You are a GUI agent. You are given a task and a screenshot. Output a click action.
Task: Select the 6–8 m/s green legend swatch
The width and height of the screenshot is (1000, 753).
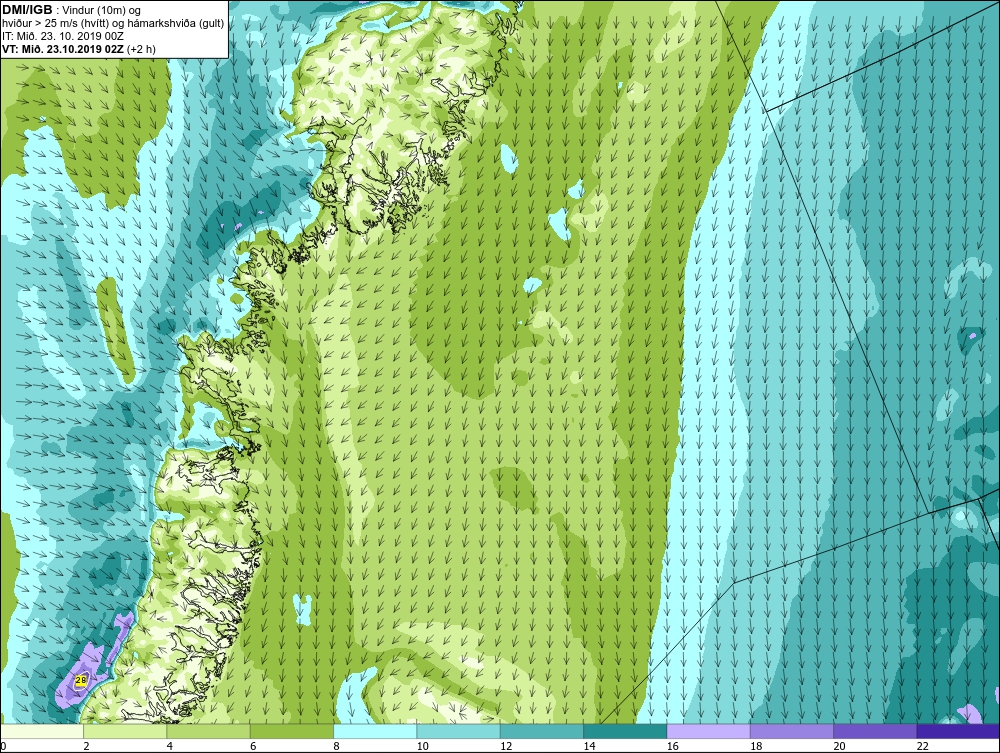tap(291, 731)
